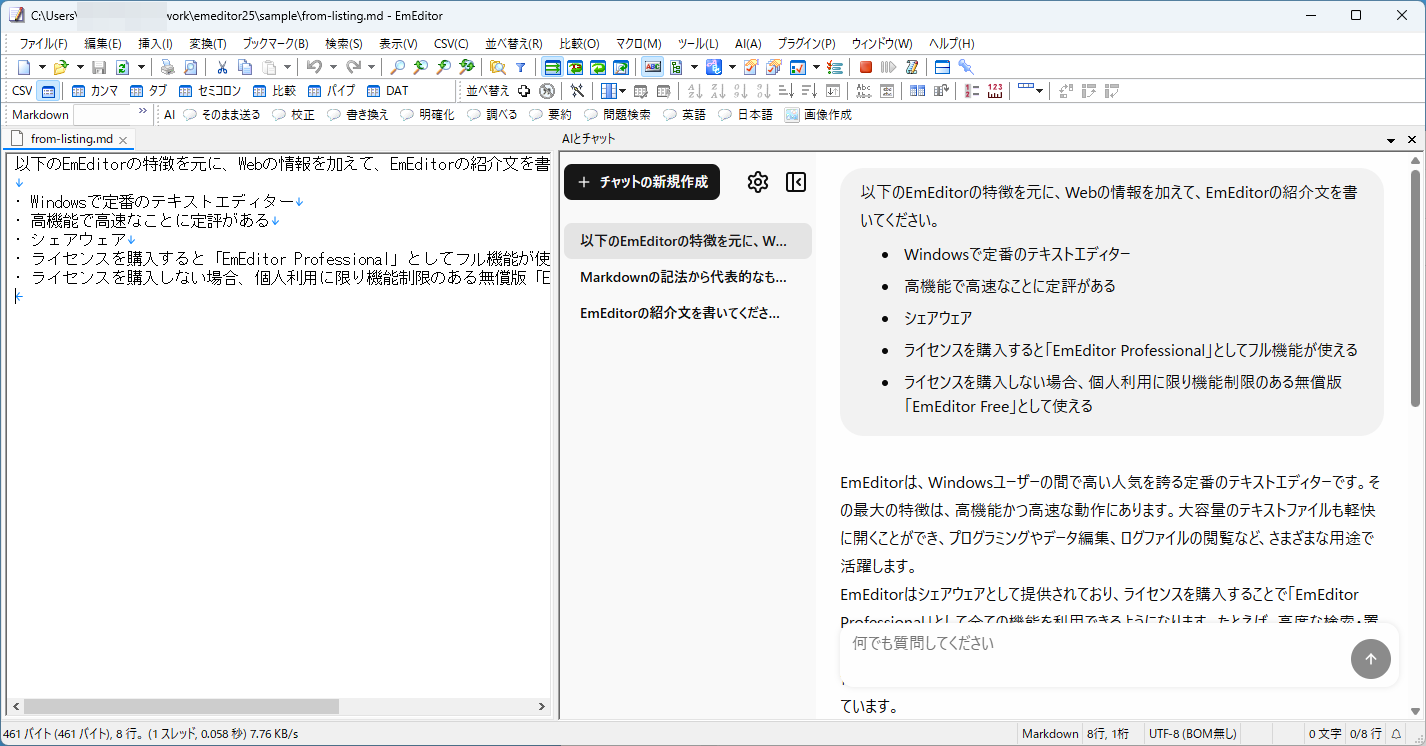The image size is (1426, 746).
Task: Click the Reload file icon
Action: [122, 67]
